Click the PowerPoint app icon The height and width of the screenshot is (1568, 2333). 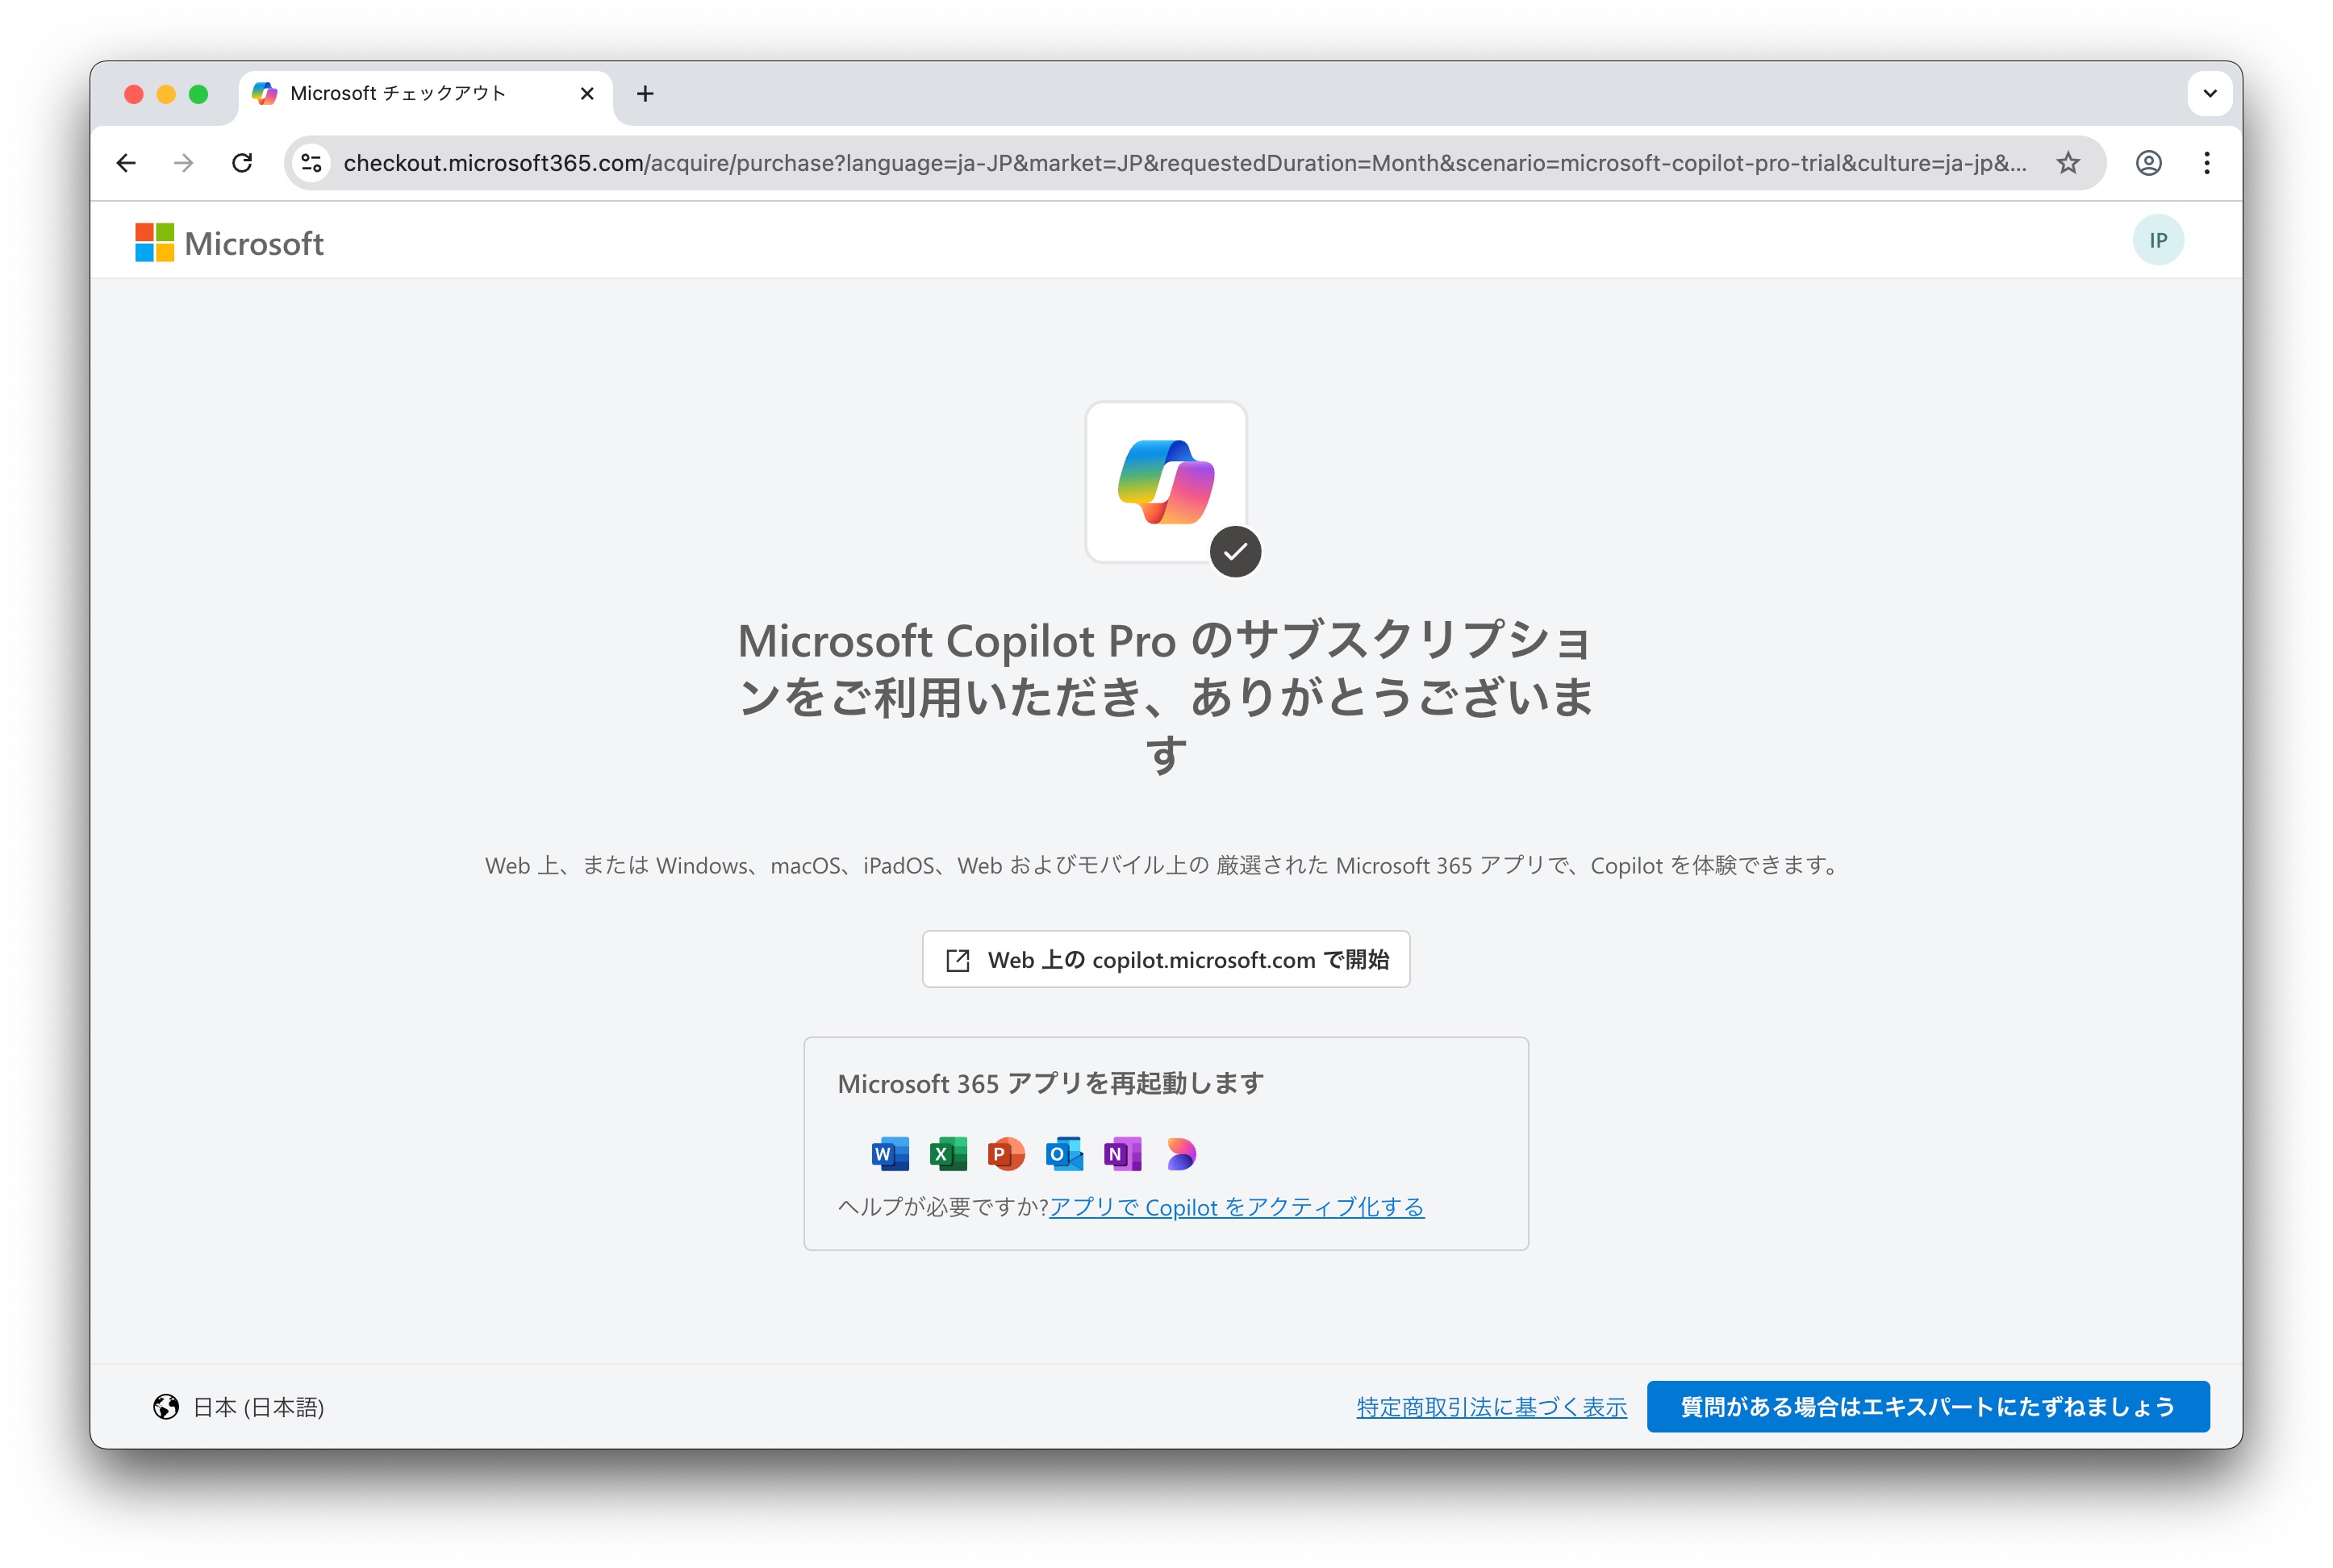click(x=1005, y=1154)
